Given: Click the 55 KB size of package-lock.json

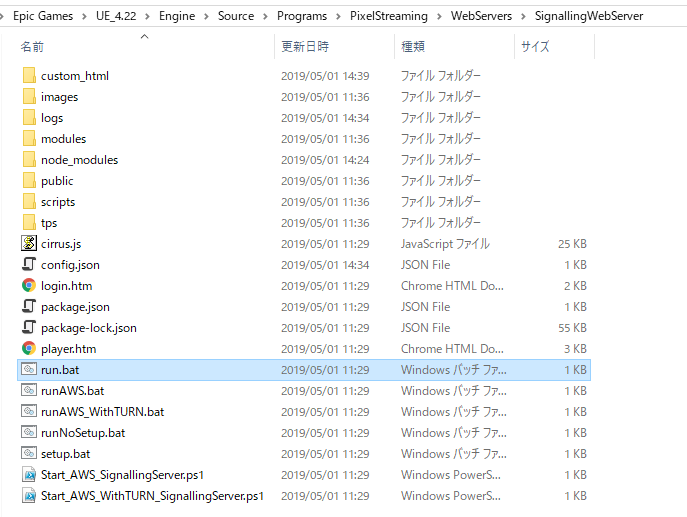Looking at the screenshot, I should (572, 328).
